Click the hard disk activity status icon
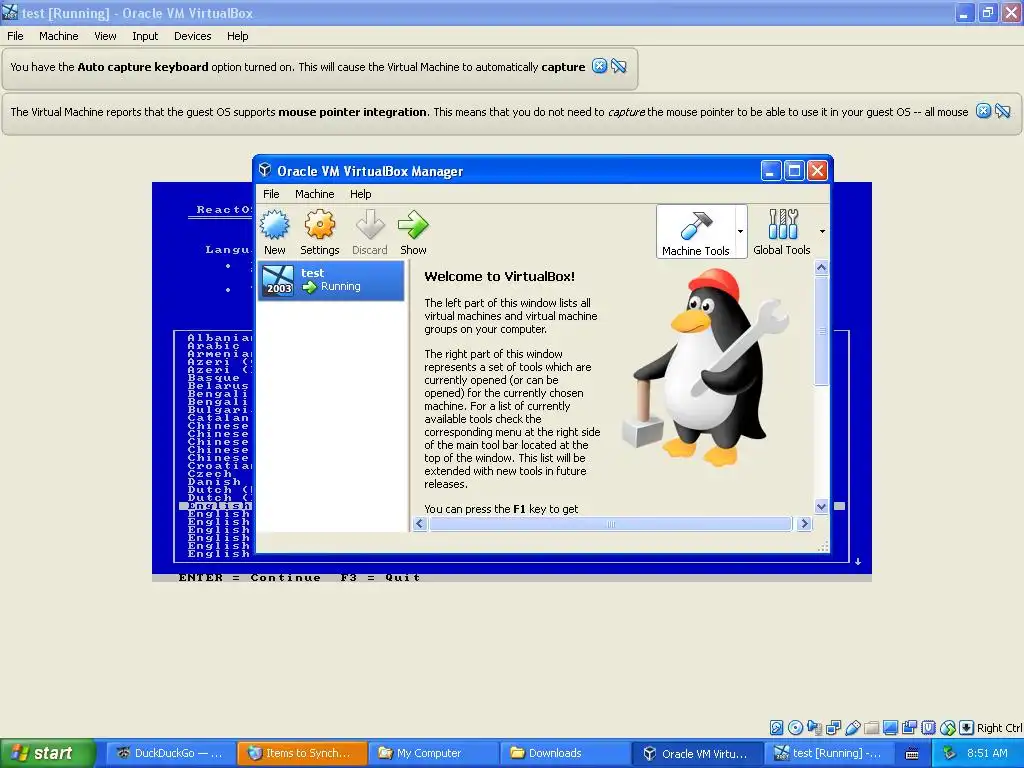The image size is (1024, 768). pyautogui.click(x=776, y=728)
